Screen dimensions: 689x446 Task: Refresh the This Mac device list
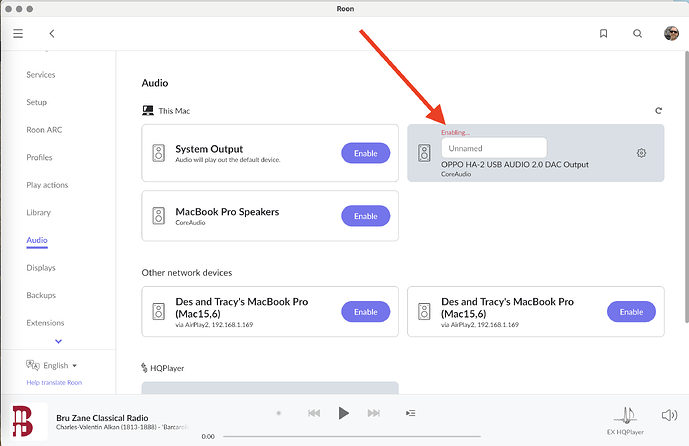pyautogui.click(x=658, y=111)
